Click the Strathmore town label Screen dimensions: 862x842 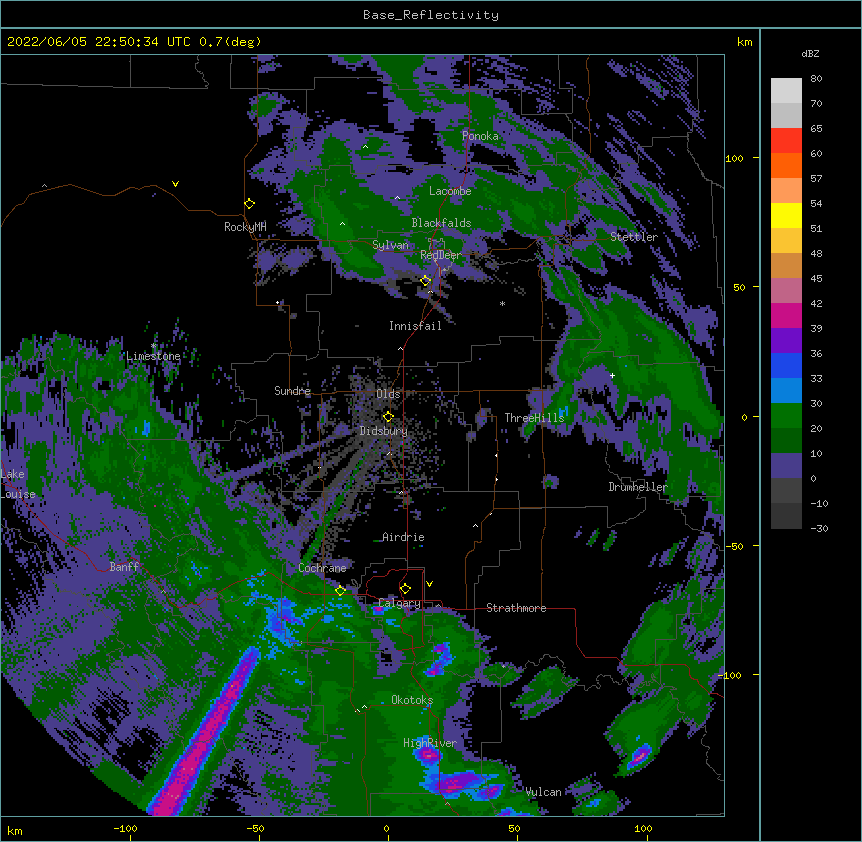516,608
